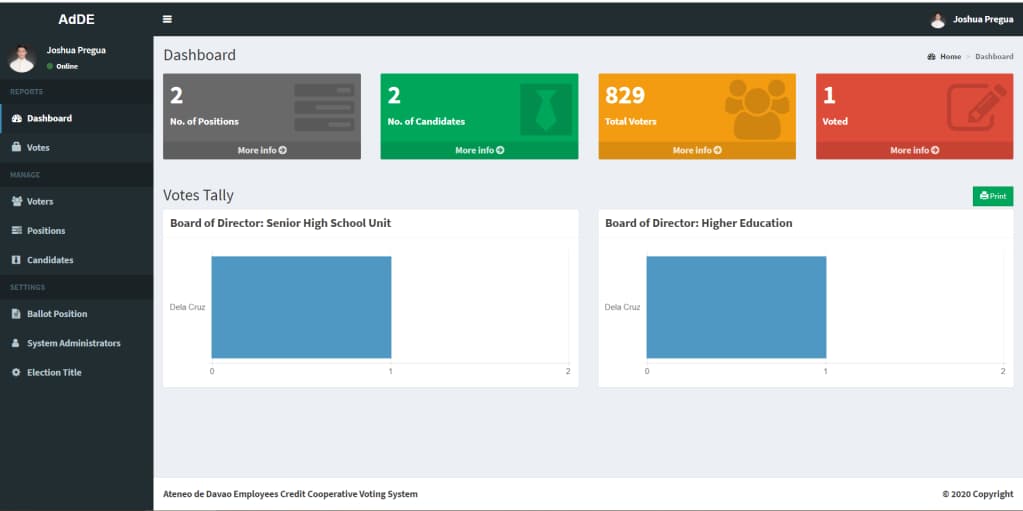The image size is (1023, 511).
Task: Click sidebar Joshua Pregua name
Action: (76, 50)
